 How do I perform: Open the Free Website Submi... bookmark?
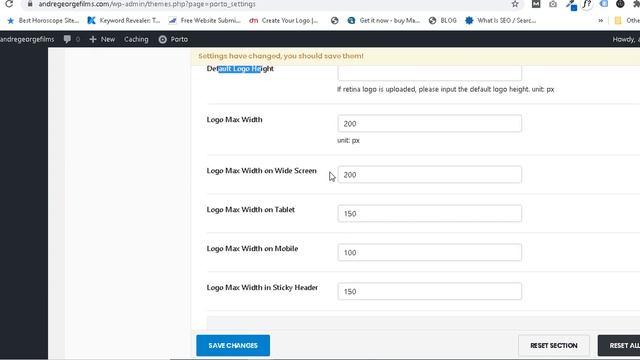point(204,20)
